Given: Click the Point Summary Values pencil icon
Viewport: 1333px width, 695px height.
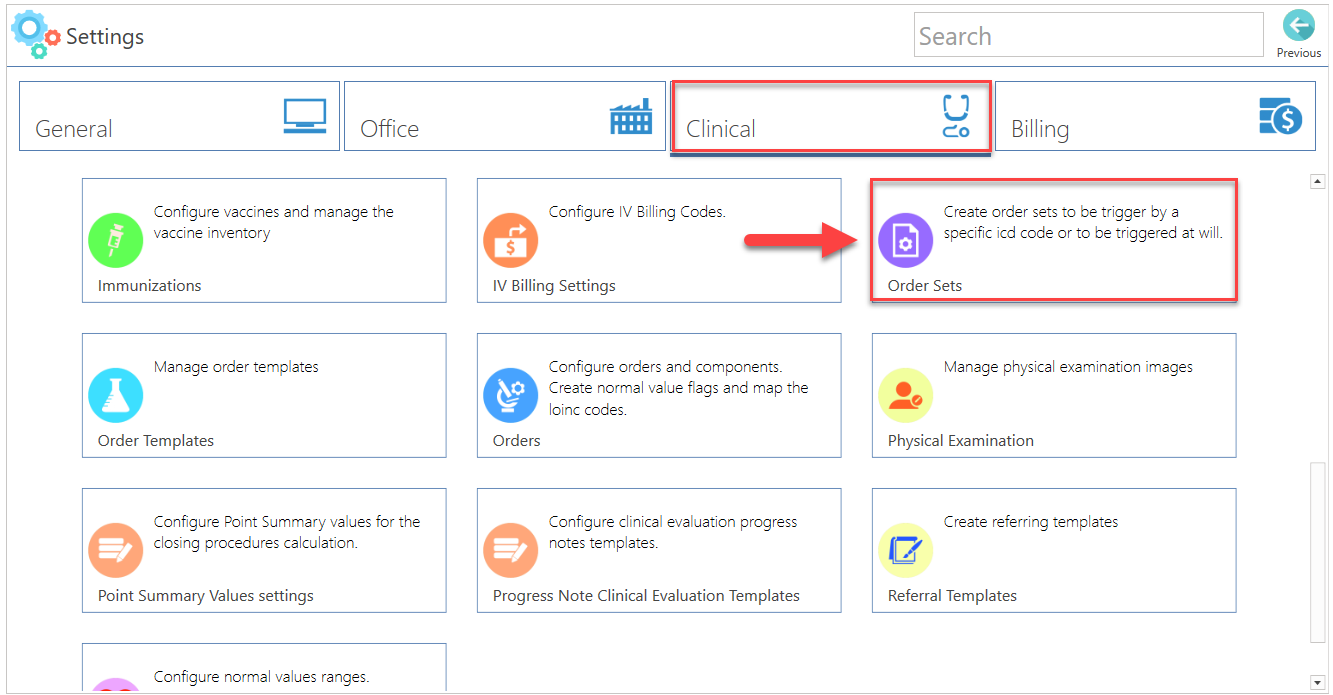Looking at the screenshot, I should 116,550.
